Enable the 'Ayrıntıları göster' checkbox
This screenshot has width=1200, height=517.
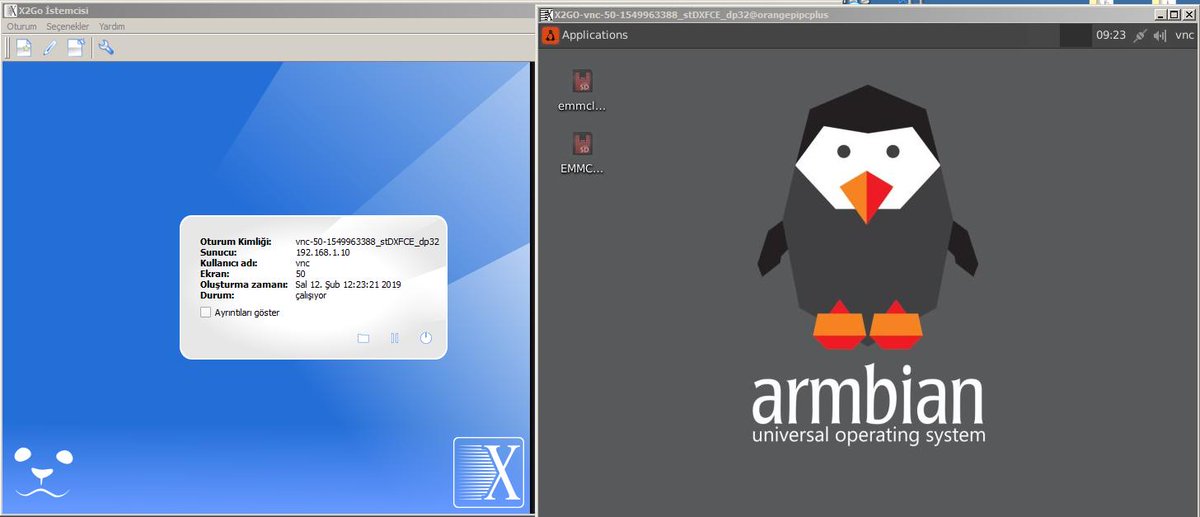(206, 312)
